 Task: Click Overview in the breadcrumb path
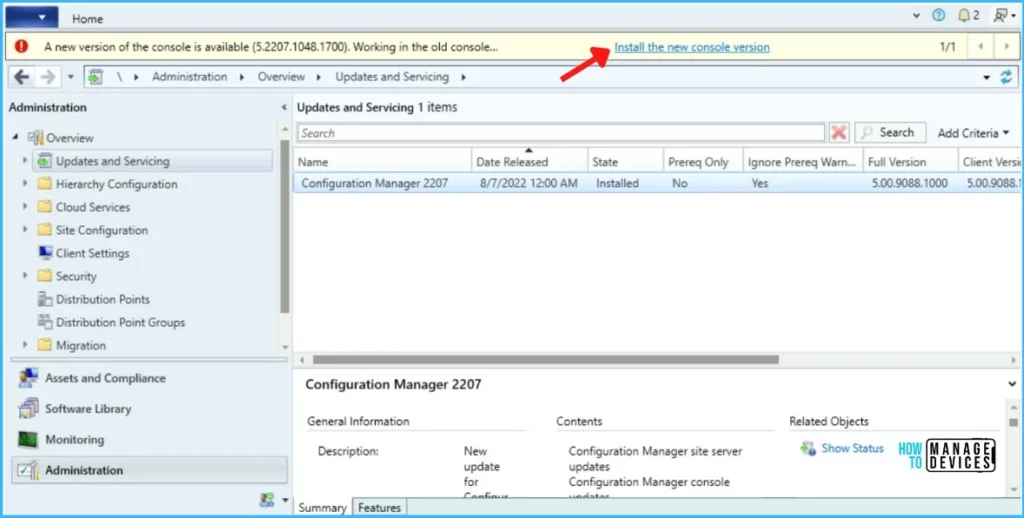(x=281, y=77)
